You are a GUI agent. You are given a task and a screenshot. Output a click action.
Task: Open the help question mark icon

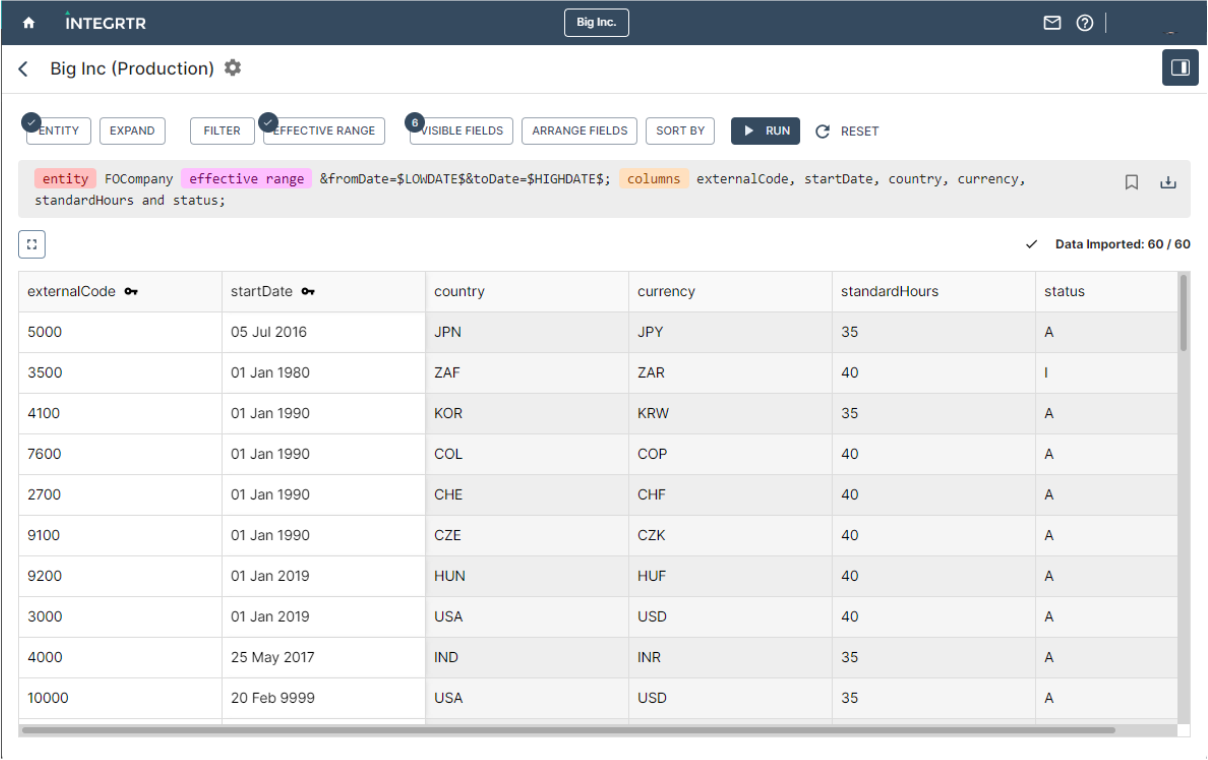pyautogui.click(x=1084, y=23)
